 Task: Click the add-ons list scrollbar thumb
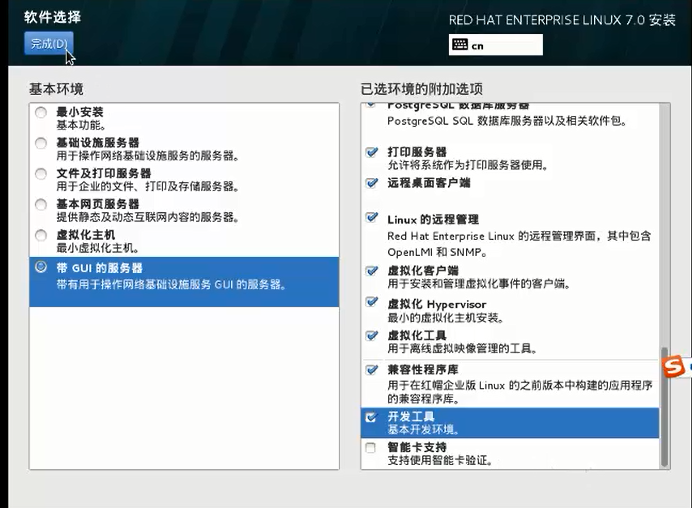[x=664, y=407]
